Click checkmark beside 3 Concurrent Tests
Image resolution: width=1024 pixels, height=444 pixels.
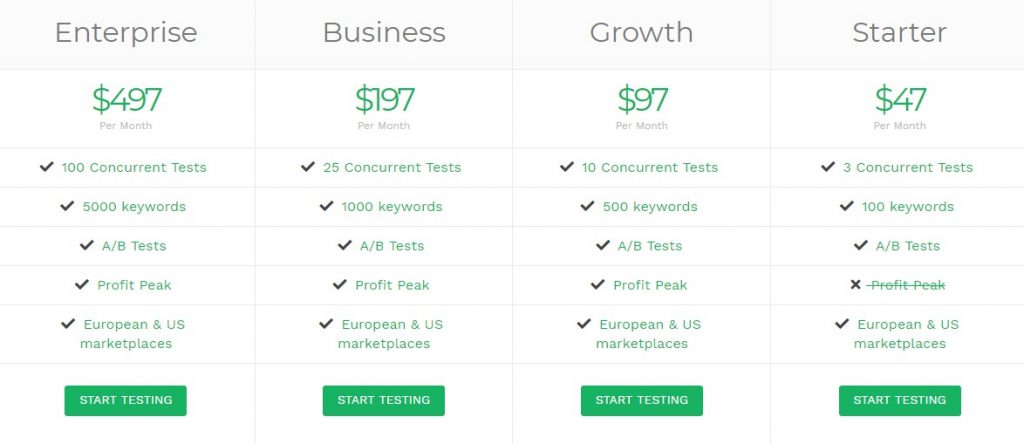(x=827, y=167)
